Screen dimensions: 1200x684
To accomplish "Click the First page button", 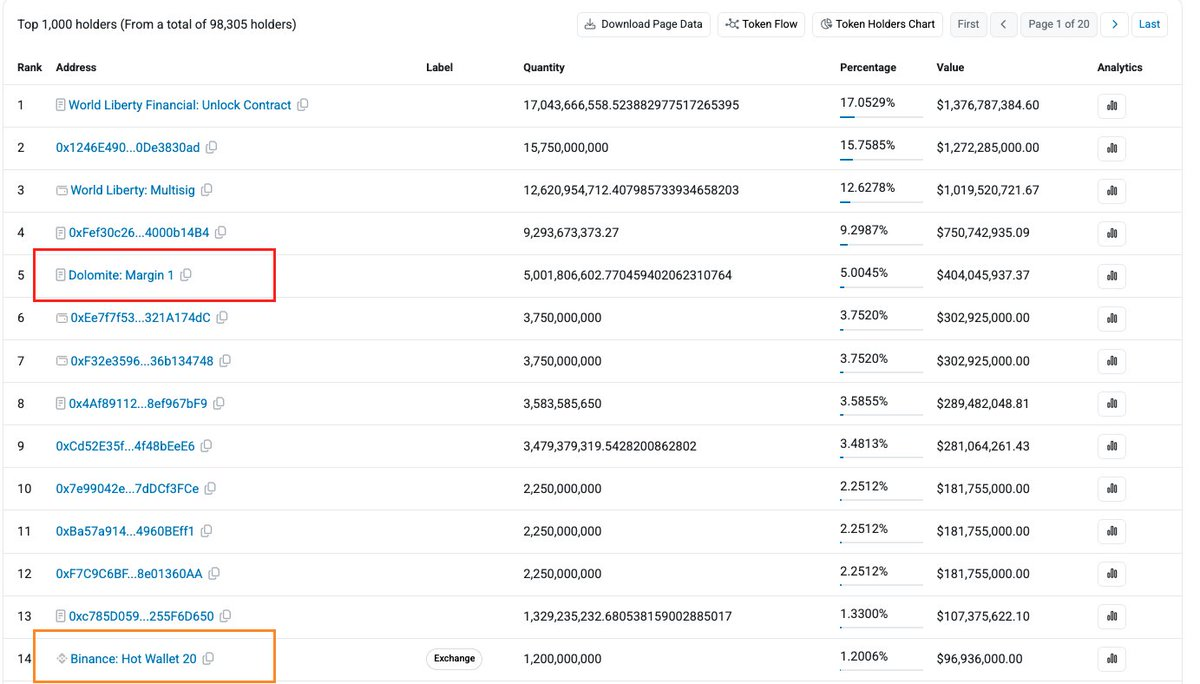I will click(x=968, y=24).
